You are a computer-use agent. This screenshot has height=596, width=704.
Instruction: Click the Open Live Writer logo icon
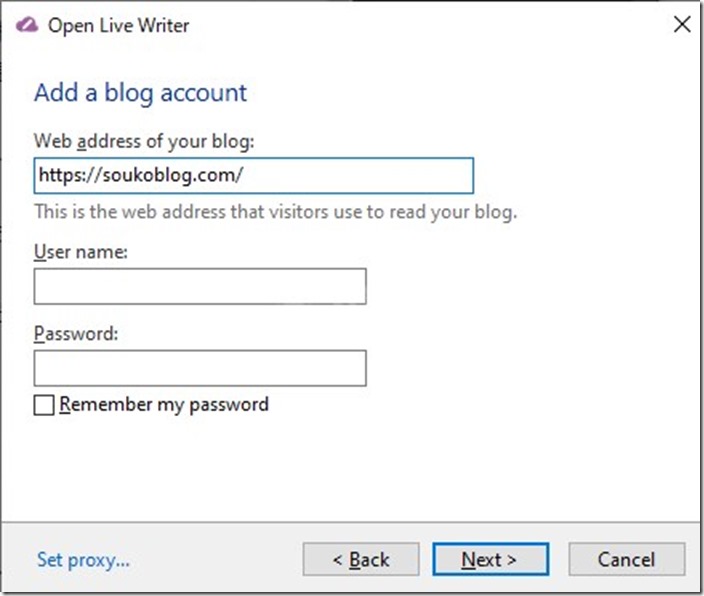click(x=27, y=25)
